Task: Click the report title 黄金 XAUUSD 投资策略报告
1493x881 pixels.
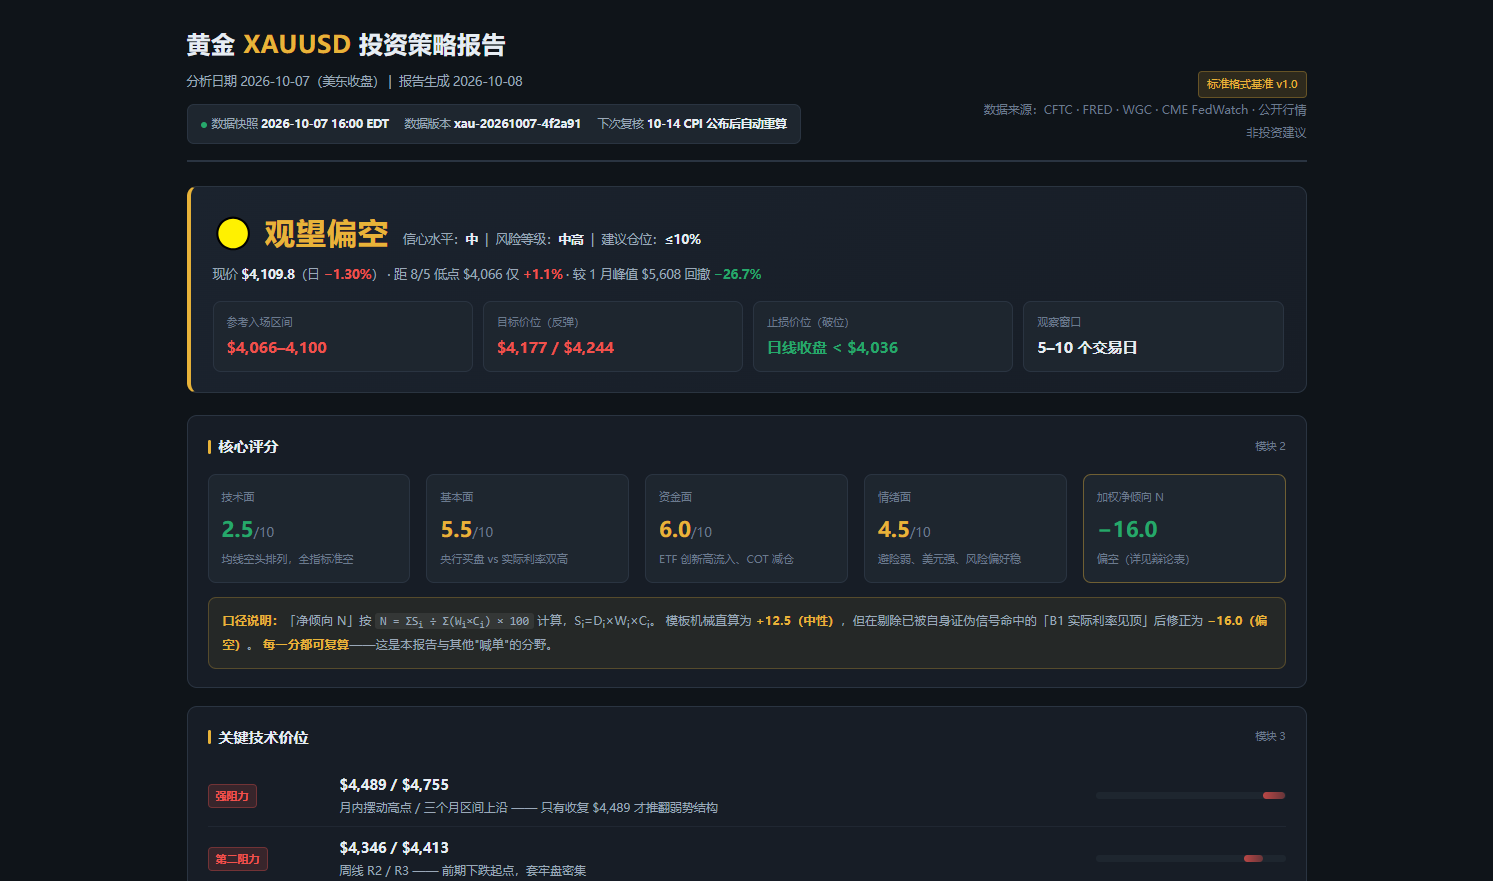Action: click(346, 45)
